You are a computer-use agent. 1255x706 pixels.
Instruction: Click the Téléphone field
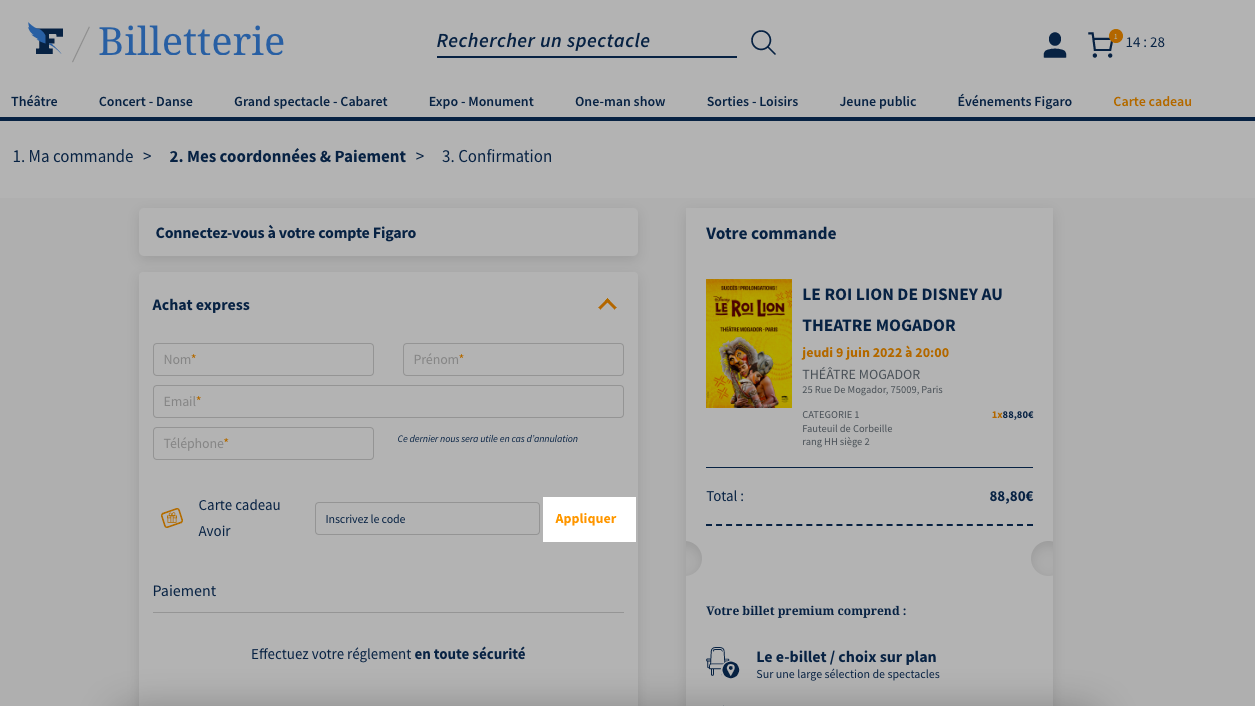(x=263, y=443)
